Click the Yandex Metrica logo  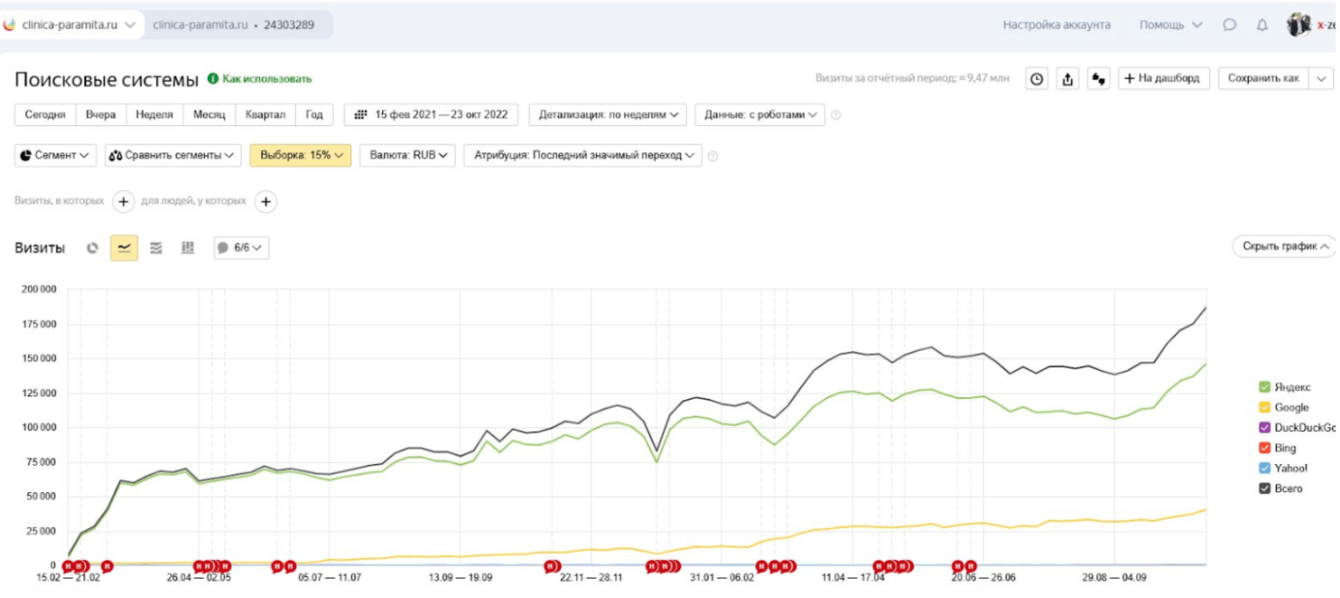pyautogui.click(x=10, y=25)
